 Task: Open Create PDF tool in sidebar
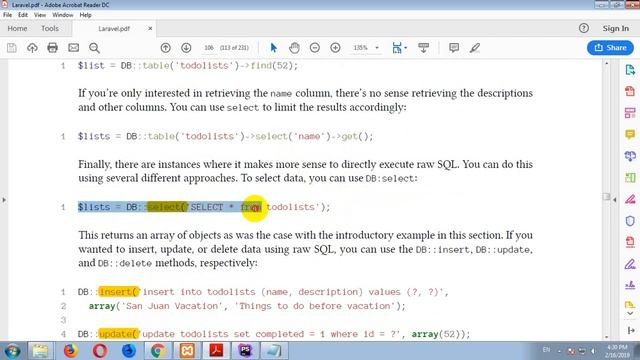click(630, 91)
